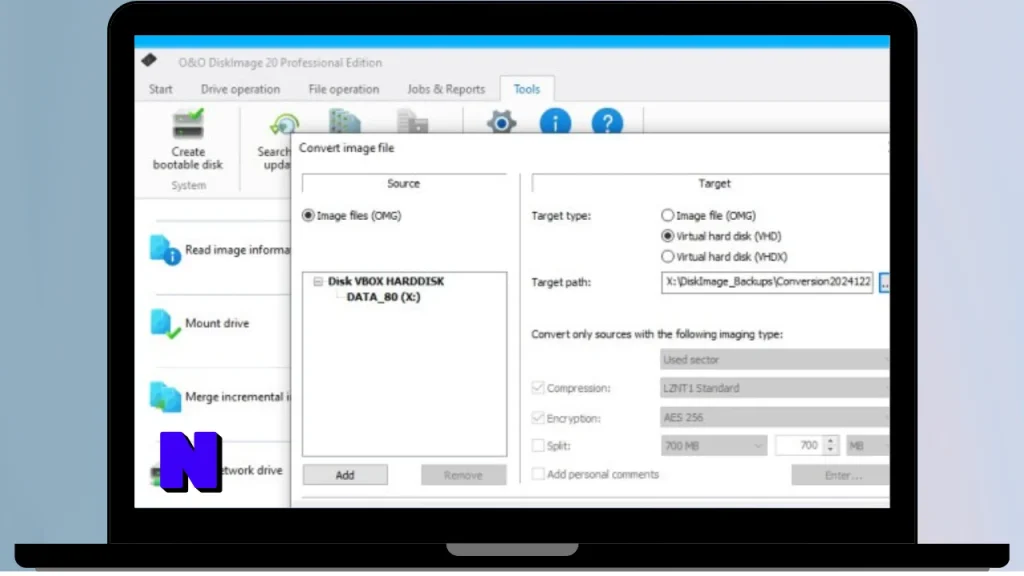Click the browse button beside target path
1024x576 pixels.
[884, 282]
